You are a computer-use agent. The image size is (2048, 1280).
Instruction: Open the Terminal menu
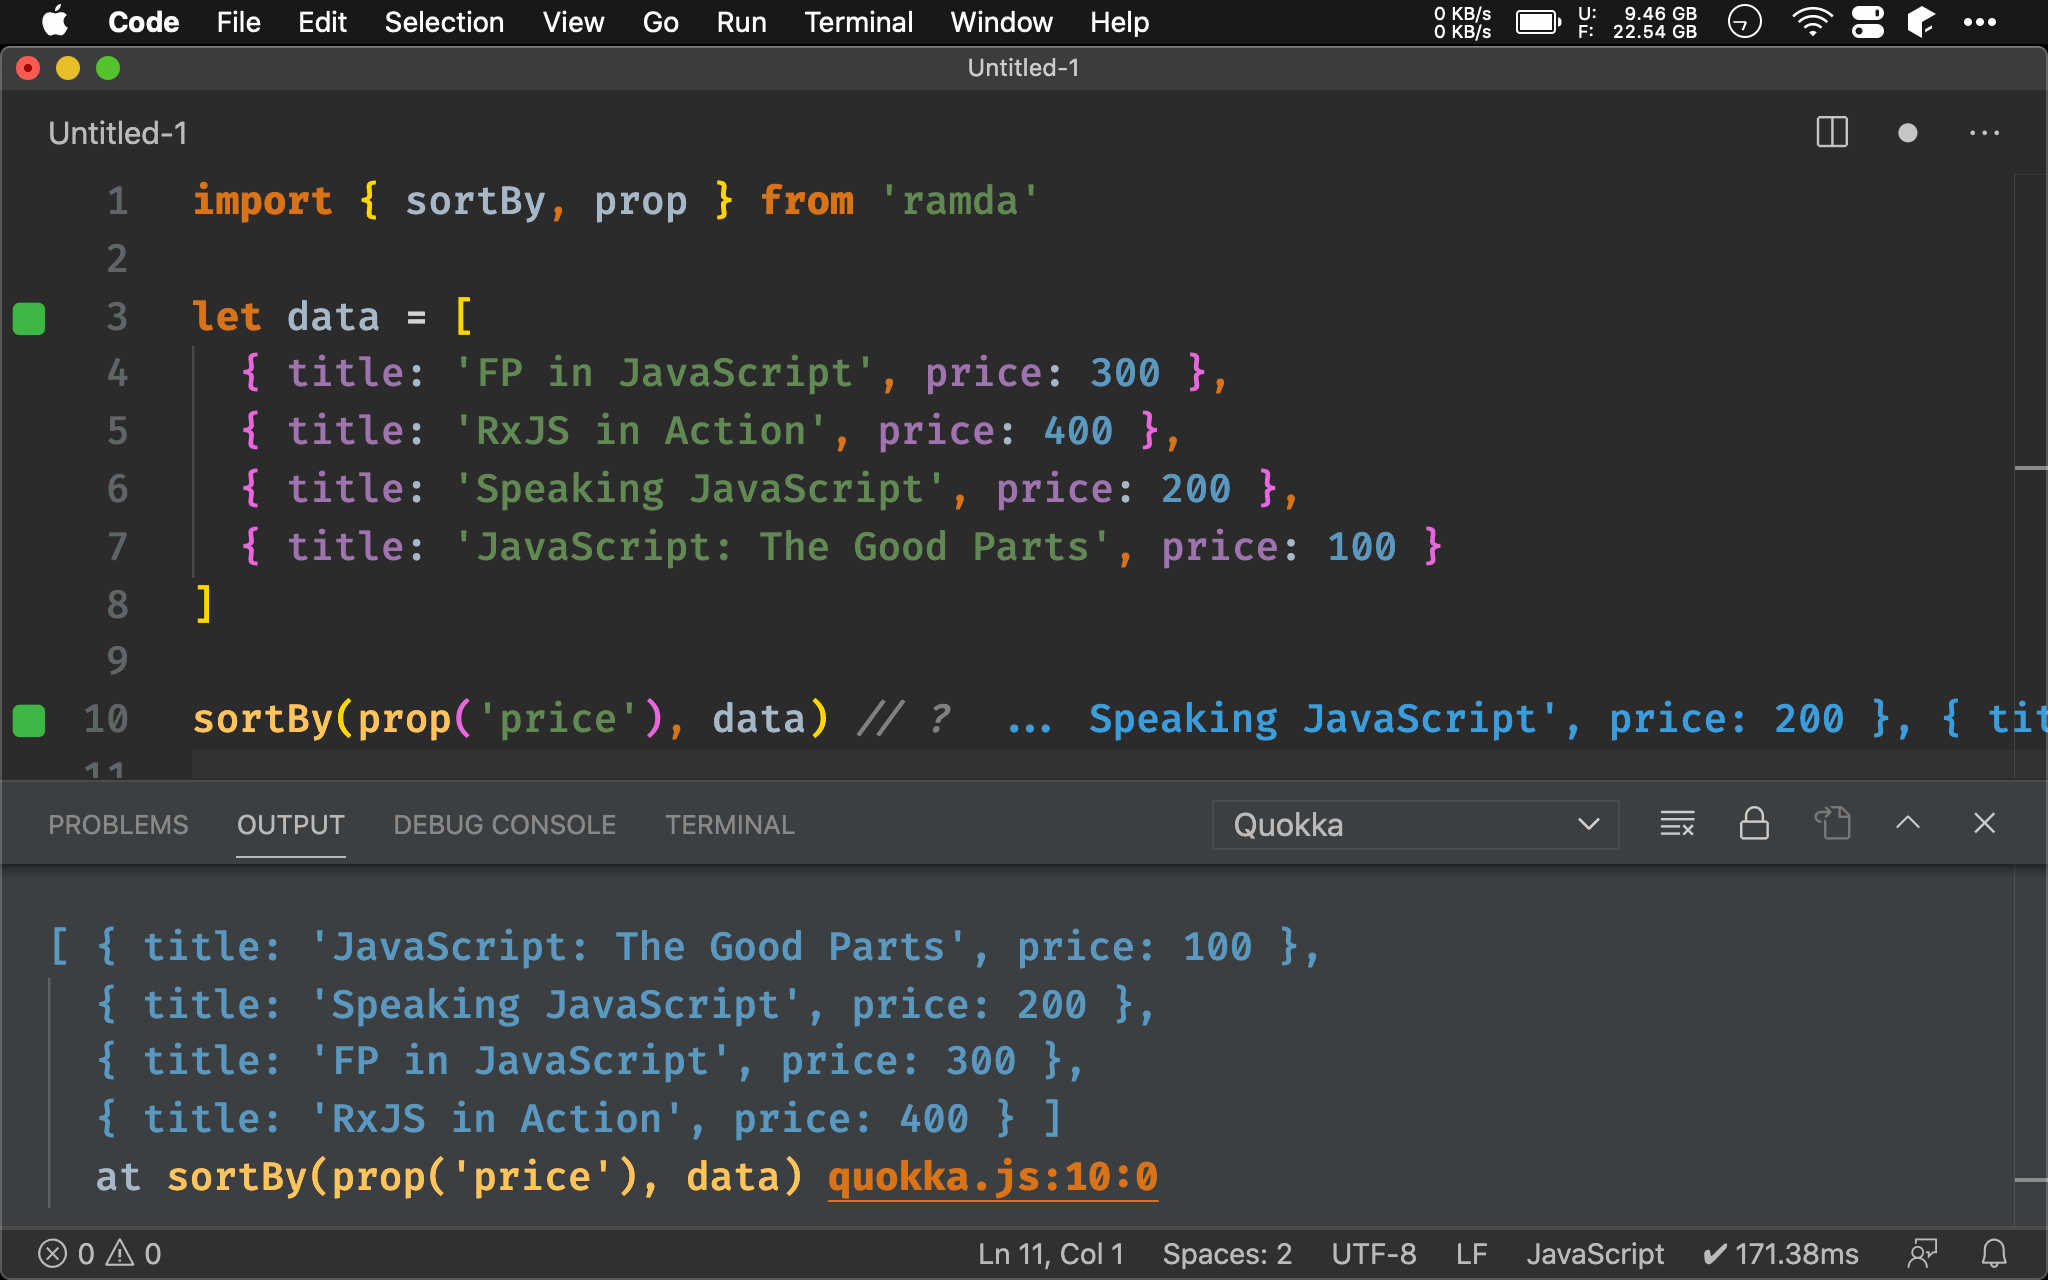click(855, 21)
